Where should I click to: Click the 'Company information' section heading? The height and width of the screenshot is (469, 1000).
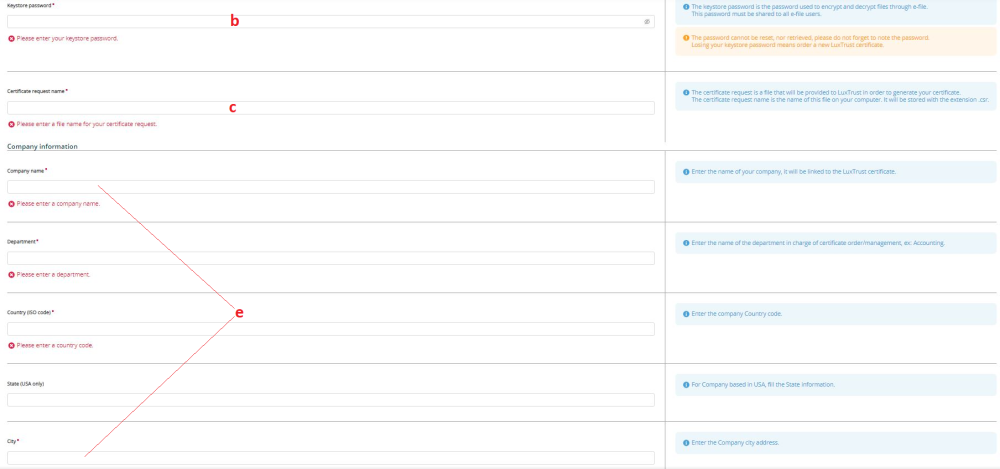pos(42,146)
